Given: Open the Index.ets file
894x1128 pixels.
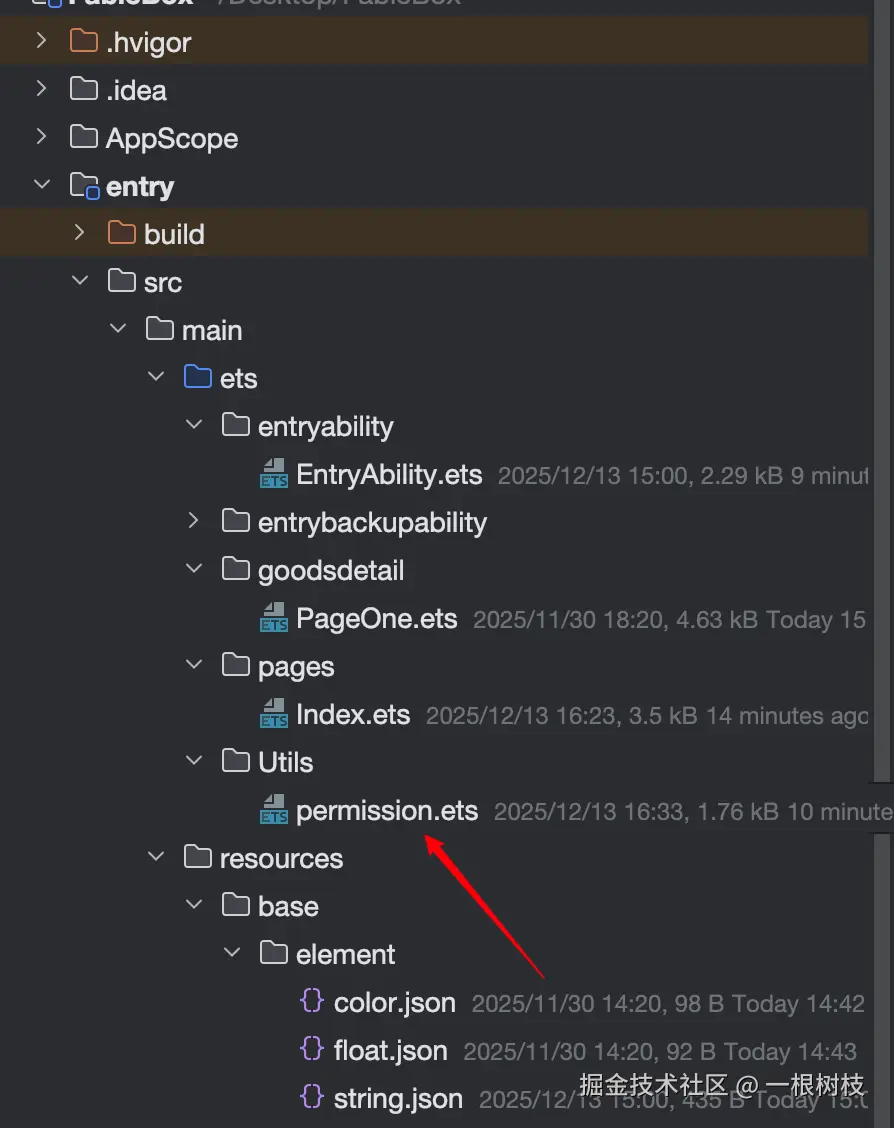Looking at the screenshot, I should tap(353, 715).
